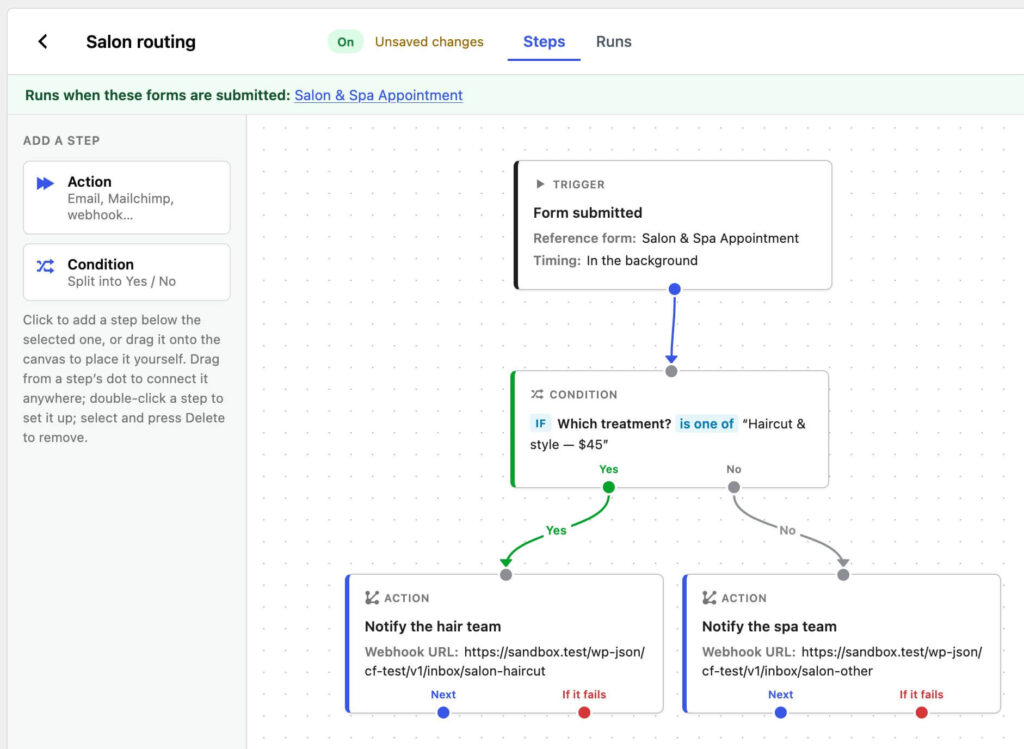
Task: Click "If it fails" label on hair team node
Action: point(584,694)
